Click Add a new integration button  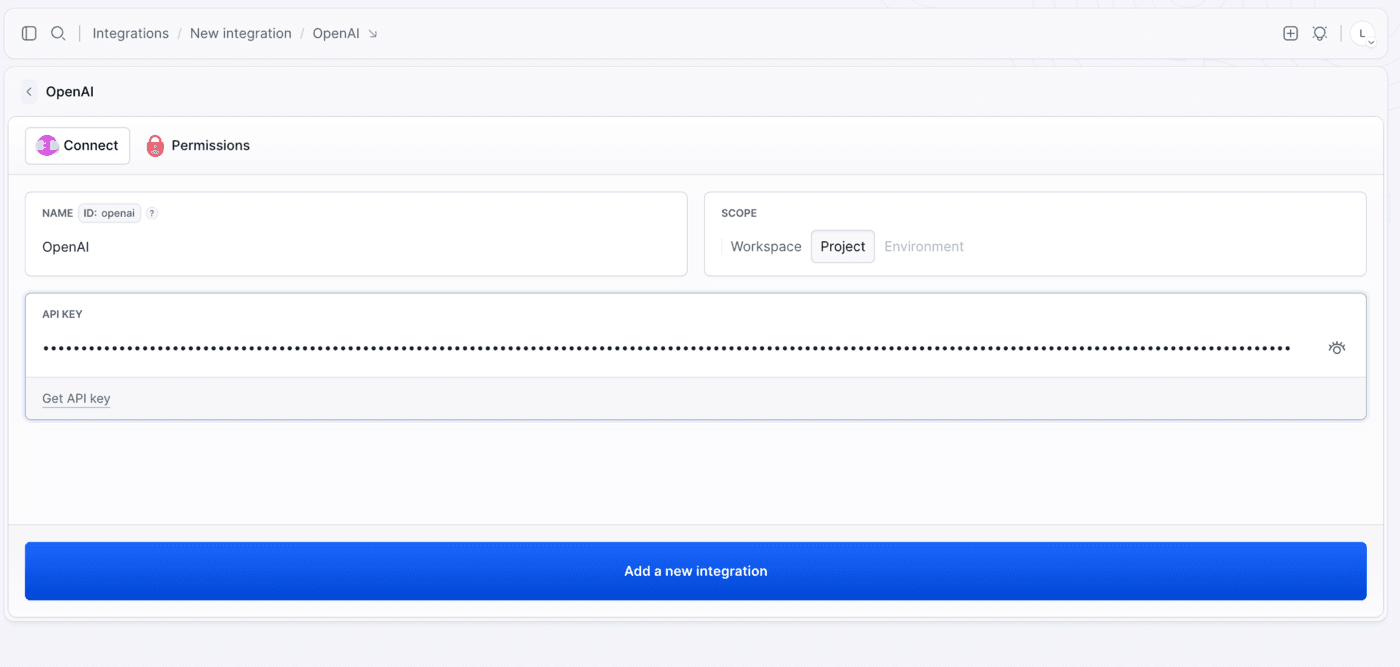[x=696, y=571]
